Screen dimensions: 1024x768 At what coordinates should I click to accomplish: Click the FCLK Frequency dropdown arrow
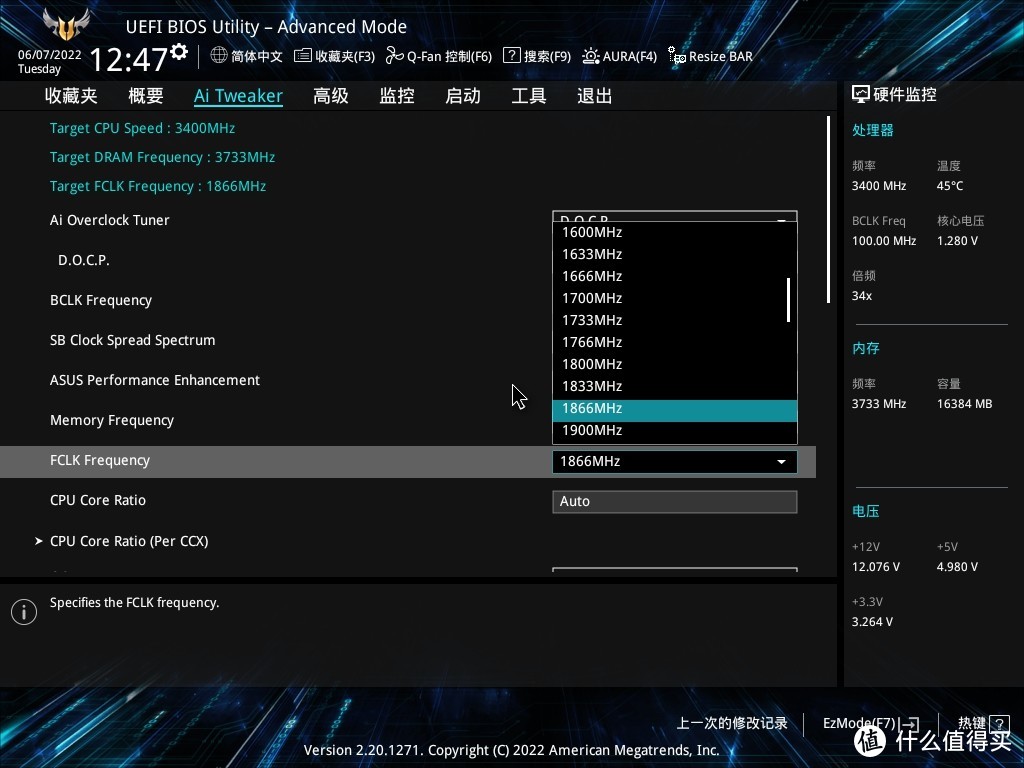tap(781, 462)
